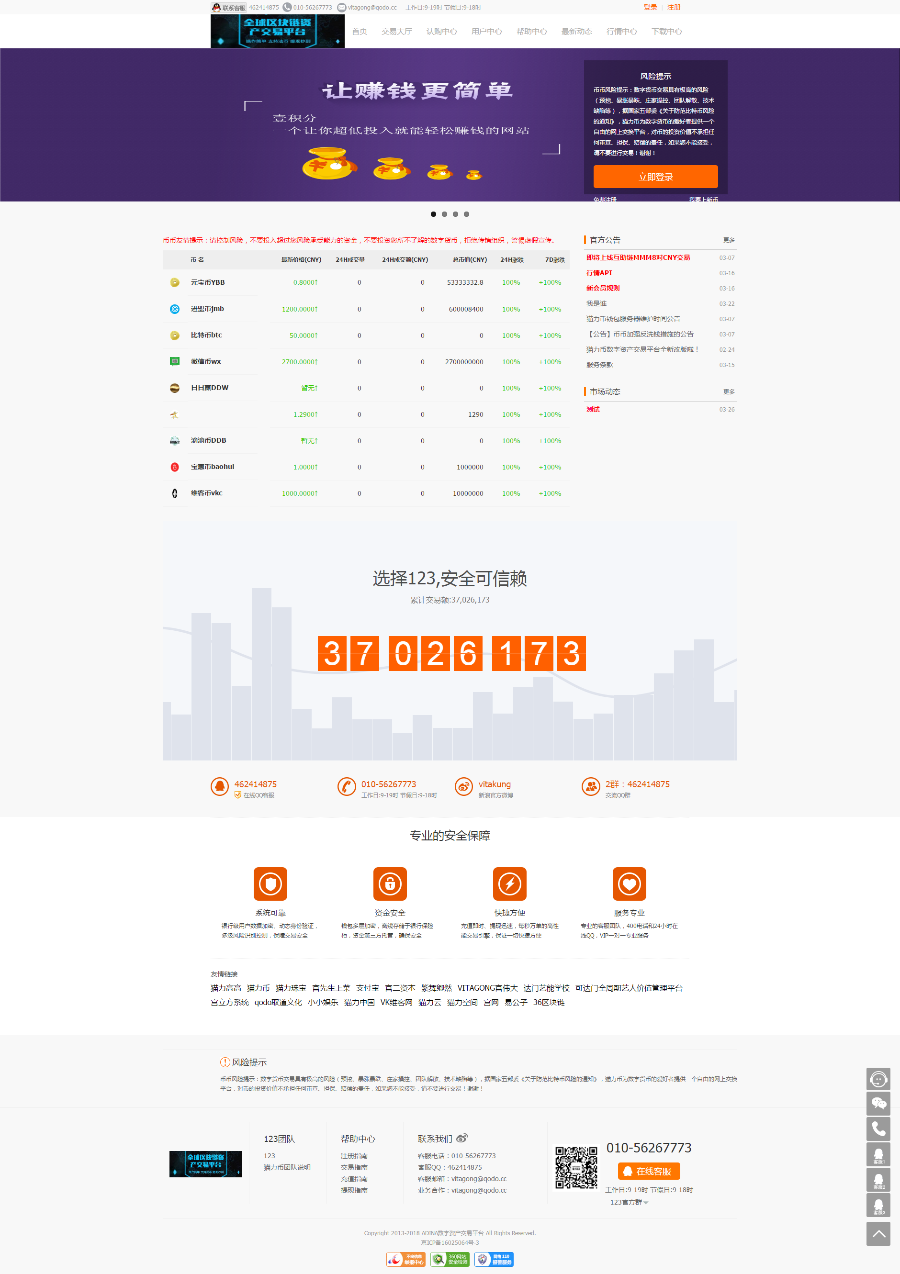Screen dimensions: 900x1274
Task: Open 用户中心 in the navigation bar
Action: coord(487,31)
